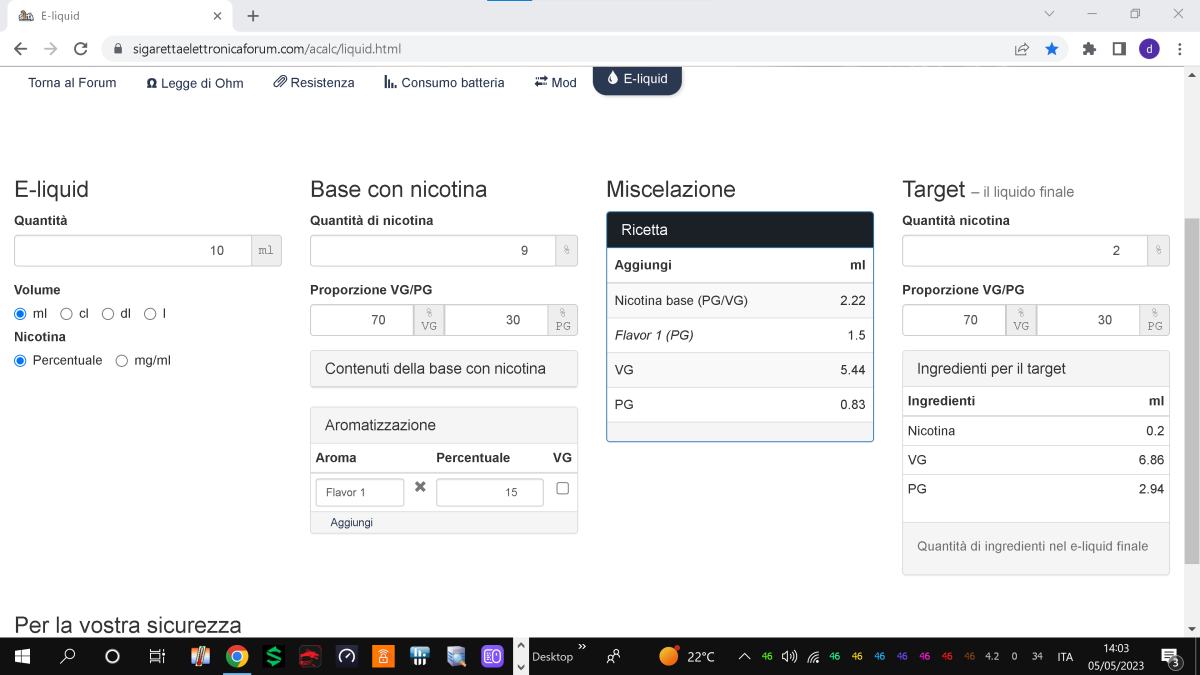Open Chrome profile avatar d

coord(1149,48)
